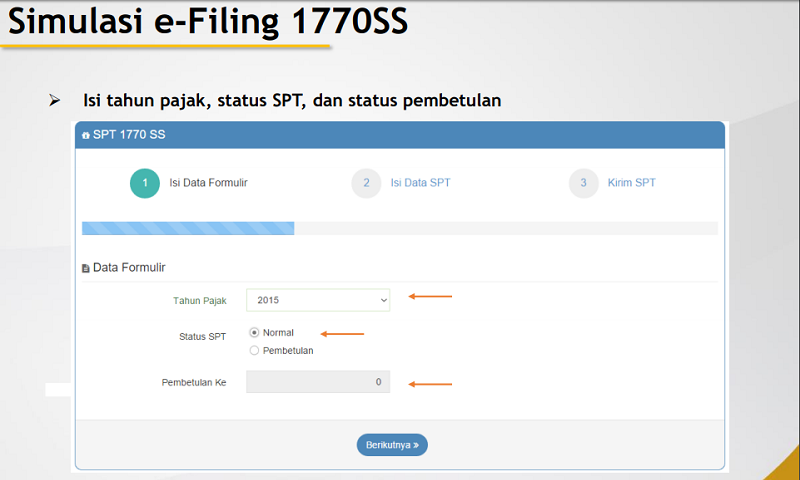The width and height of the screenshot is (800, 480).
Task: Switch to the Isi Data SPT step label
Action: (420, 183)
